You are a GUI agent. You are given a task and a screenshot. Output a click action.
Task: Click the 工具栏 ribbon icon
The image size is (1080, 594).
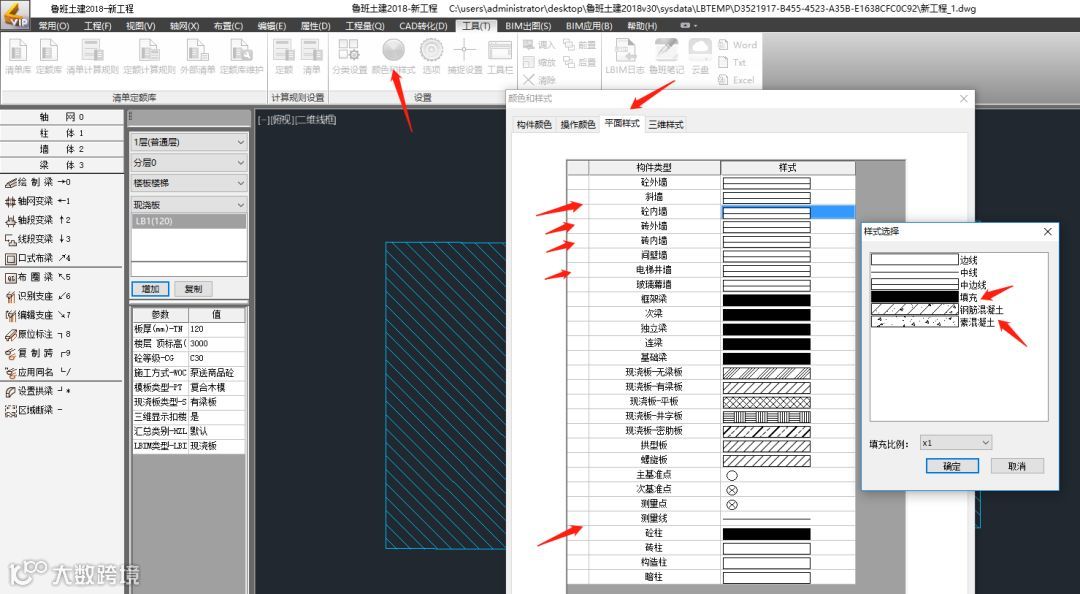point(500,57)
